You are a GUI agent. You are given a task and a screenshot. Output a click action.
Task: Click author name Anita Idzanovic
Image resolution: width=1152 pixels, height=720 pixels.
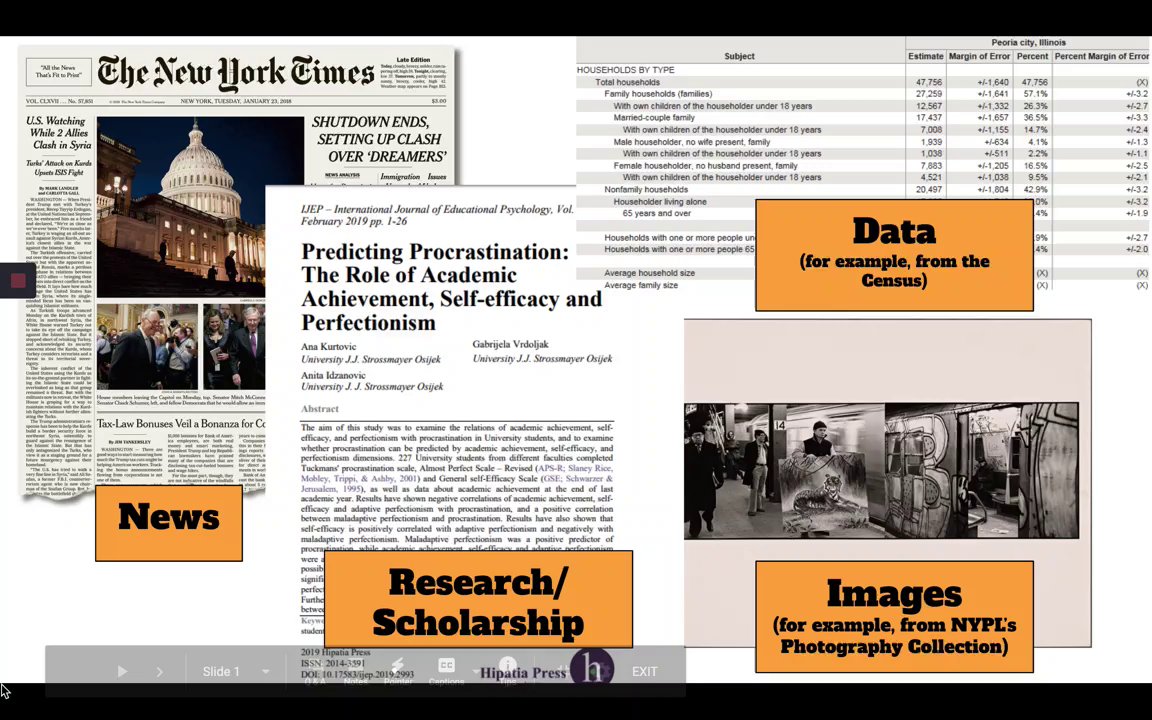pyautogui.click(x=333, y=375)
